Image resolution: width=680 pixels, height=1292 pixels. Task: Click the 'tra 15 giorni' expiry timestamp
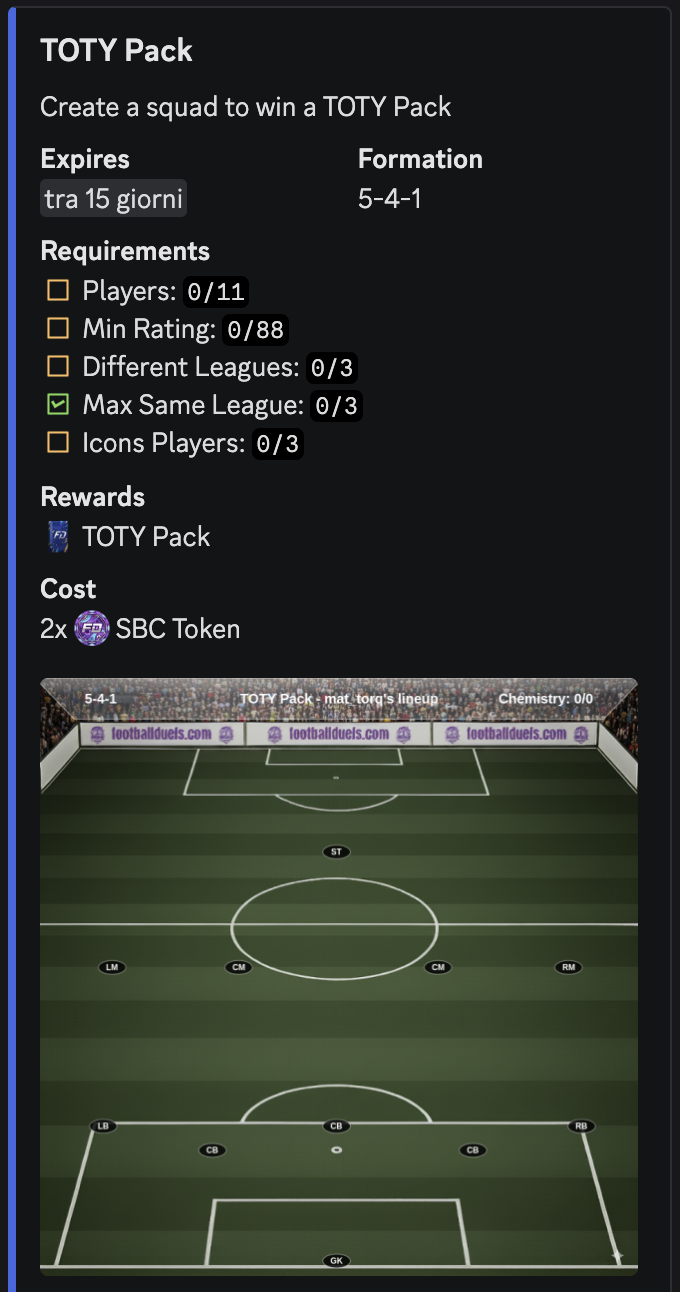point(113,197)
